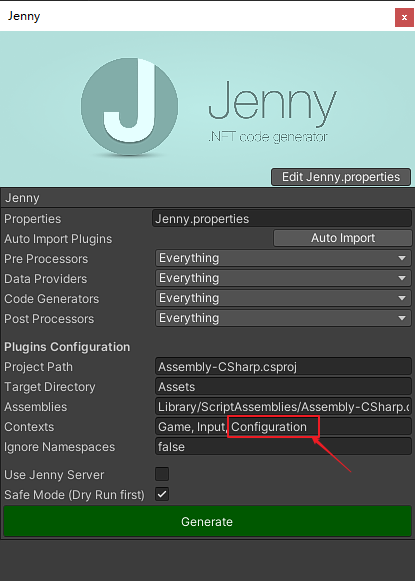Click the Auto Import button

(343, 238)
